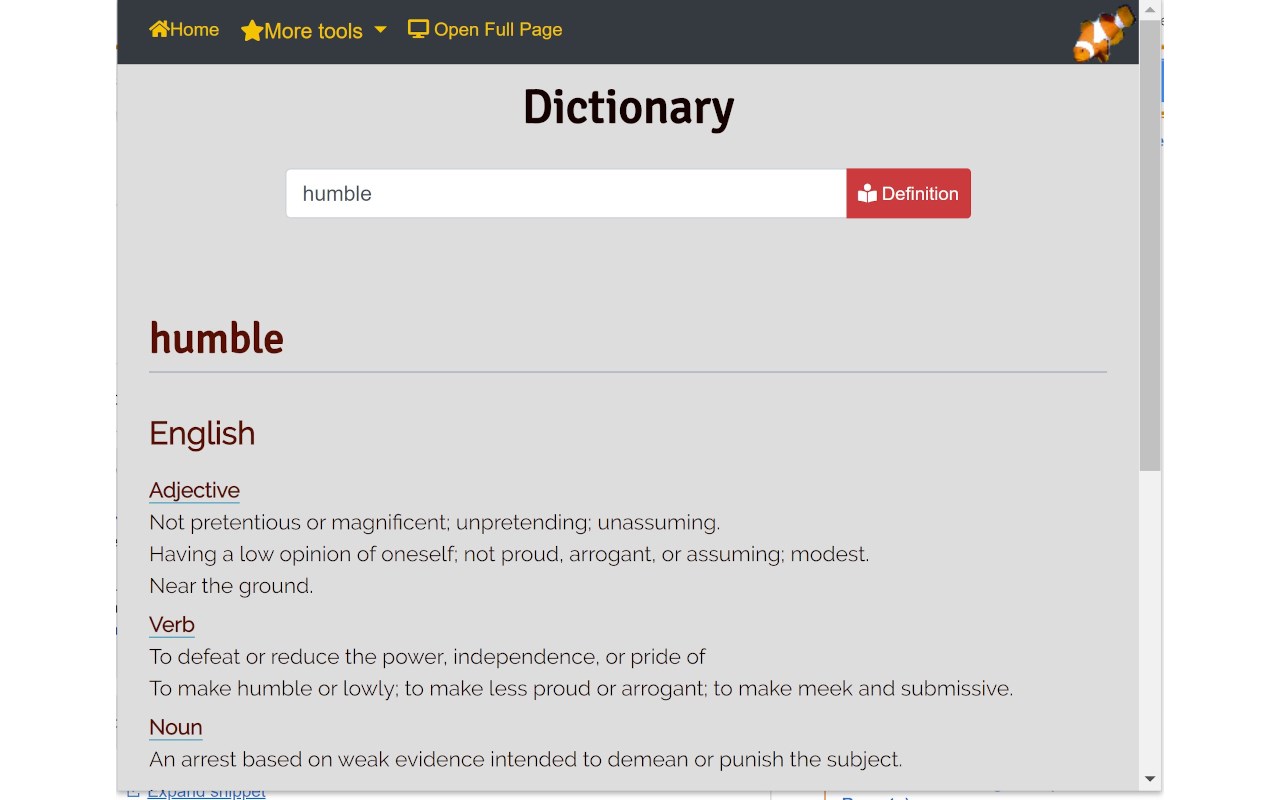Click the clownfish logo in the header
Image resolution: width=1280 pixels, height=800 pixels.
coord(1103,33)
